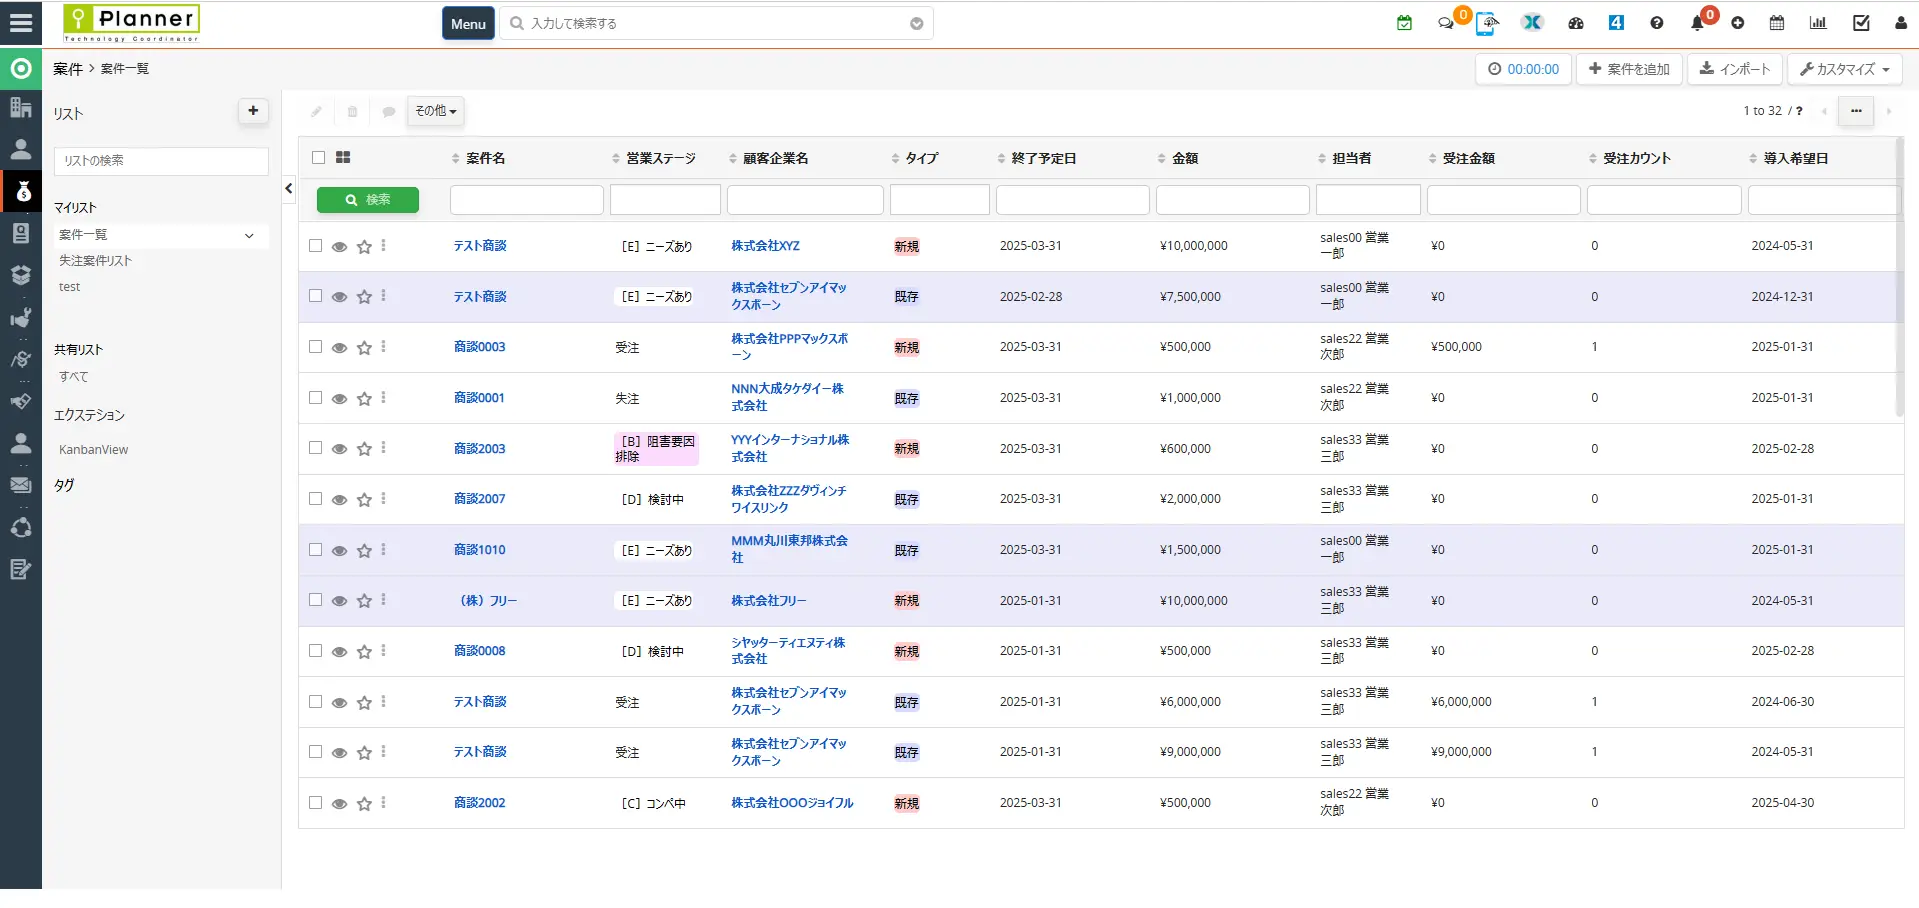Select 失注案件リスト in my lists

(95, 261)
